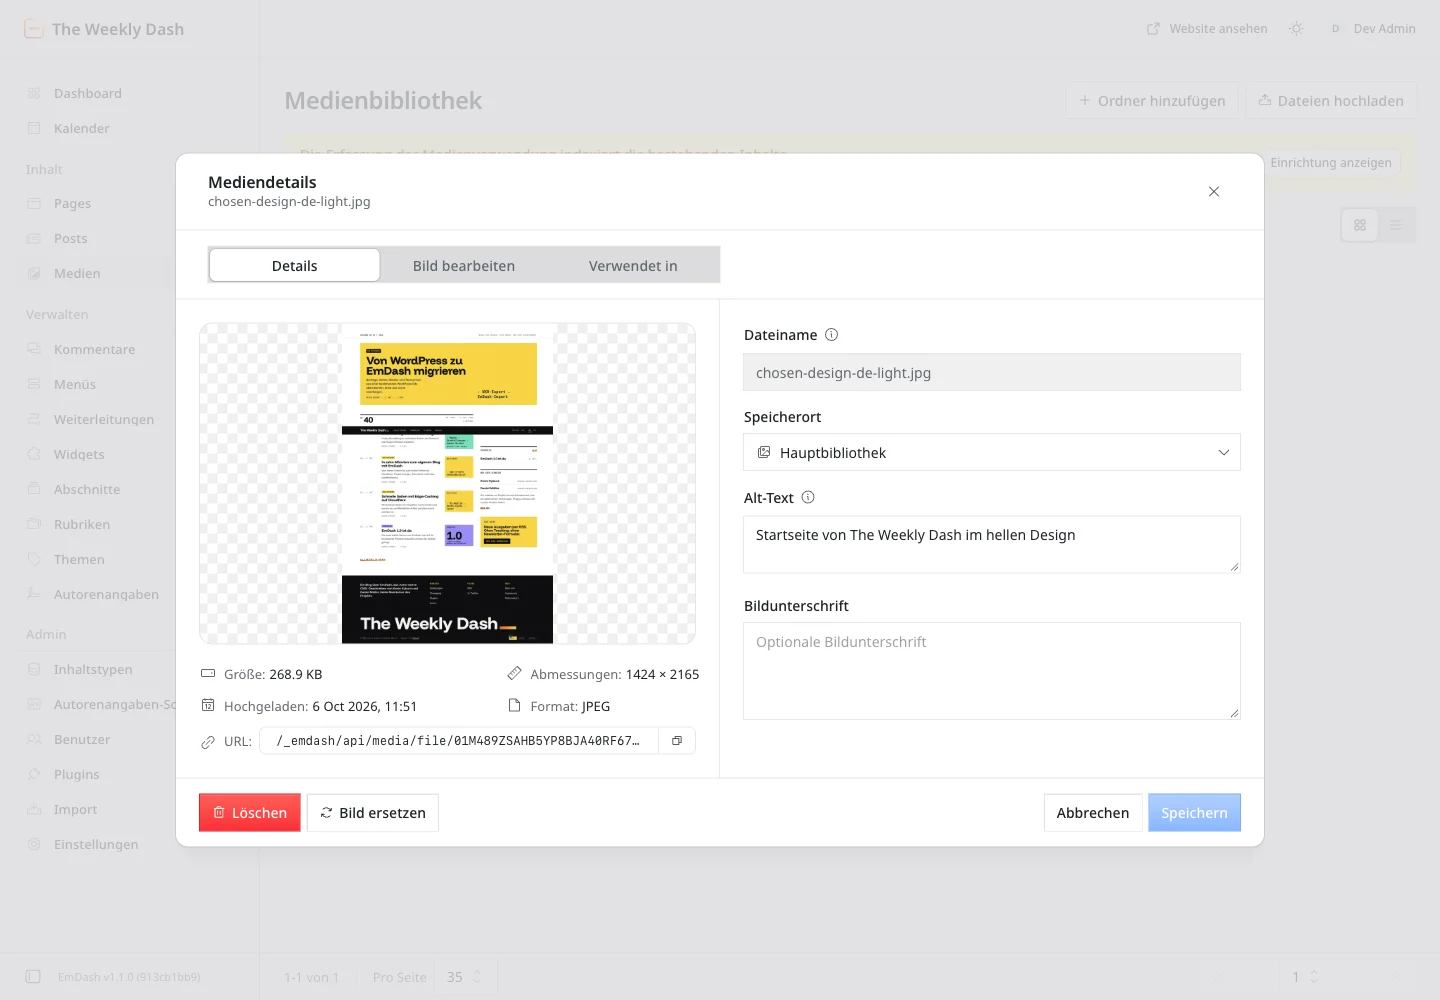This screenshot has width=1440, height=1000.
Task: Open Widgets in the sidebar
Action: 79,455
